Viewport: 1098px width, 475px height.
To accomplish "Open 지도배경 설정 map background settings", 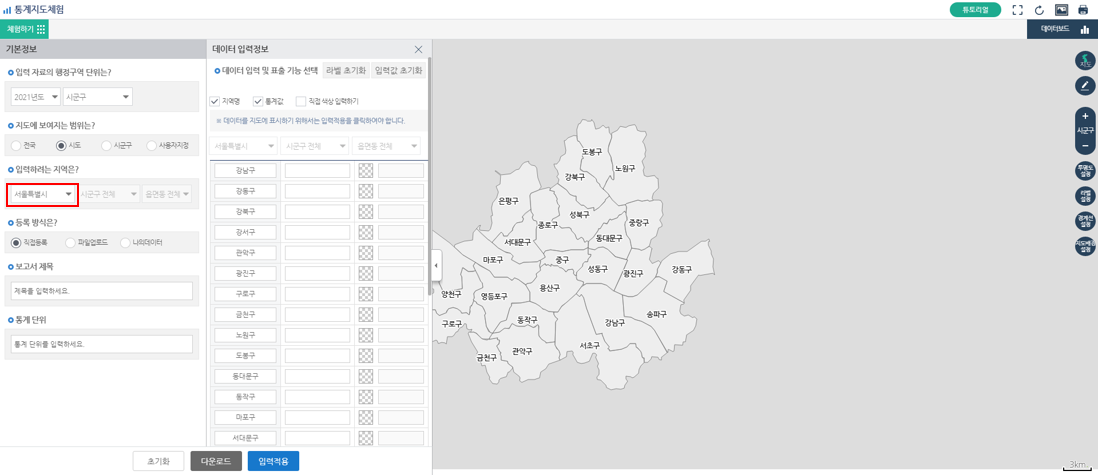I will pos(1085,247).
